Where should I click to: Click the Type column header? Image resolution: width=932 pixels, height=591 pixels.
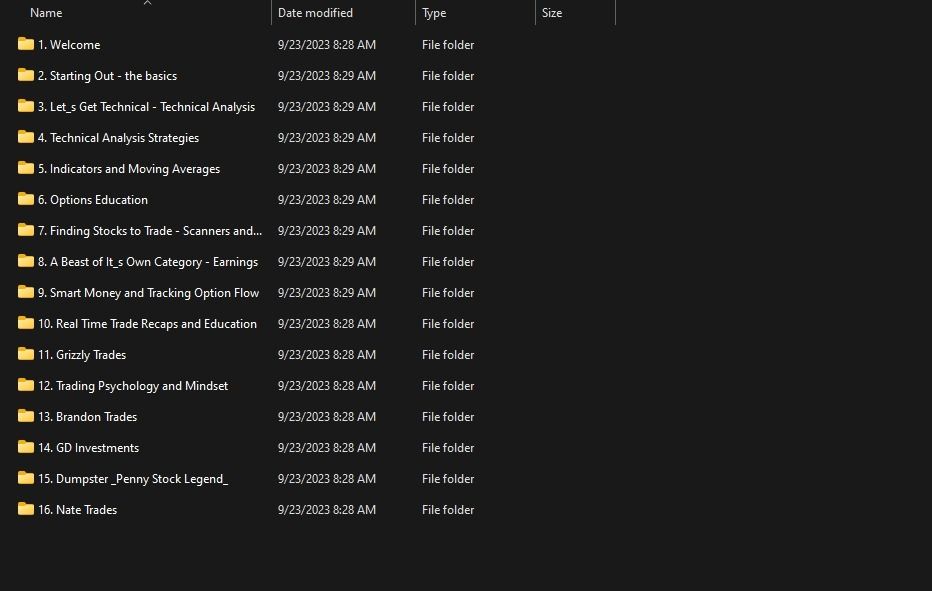click(434, 13)
